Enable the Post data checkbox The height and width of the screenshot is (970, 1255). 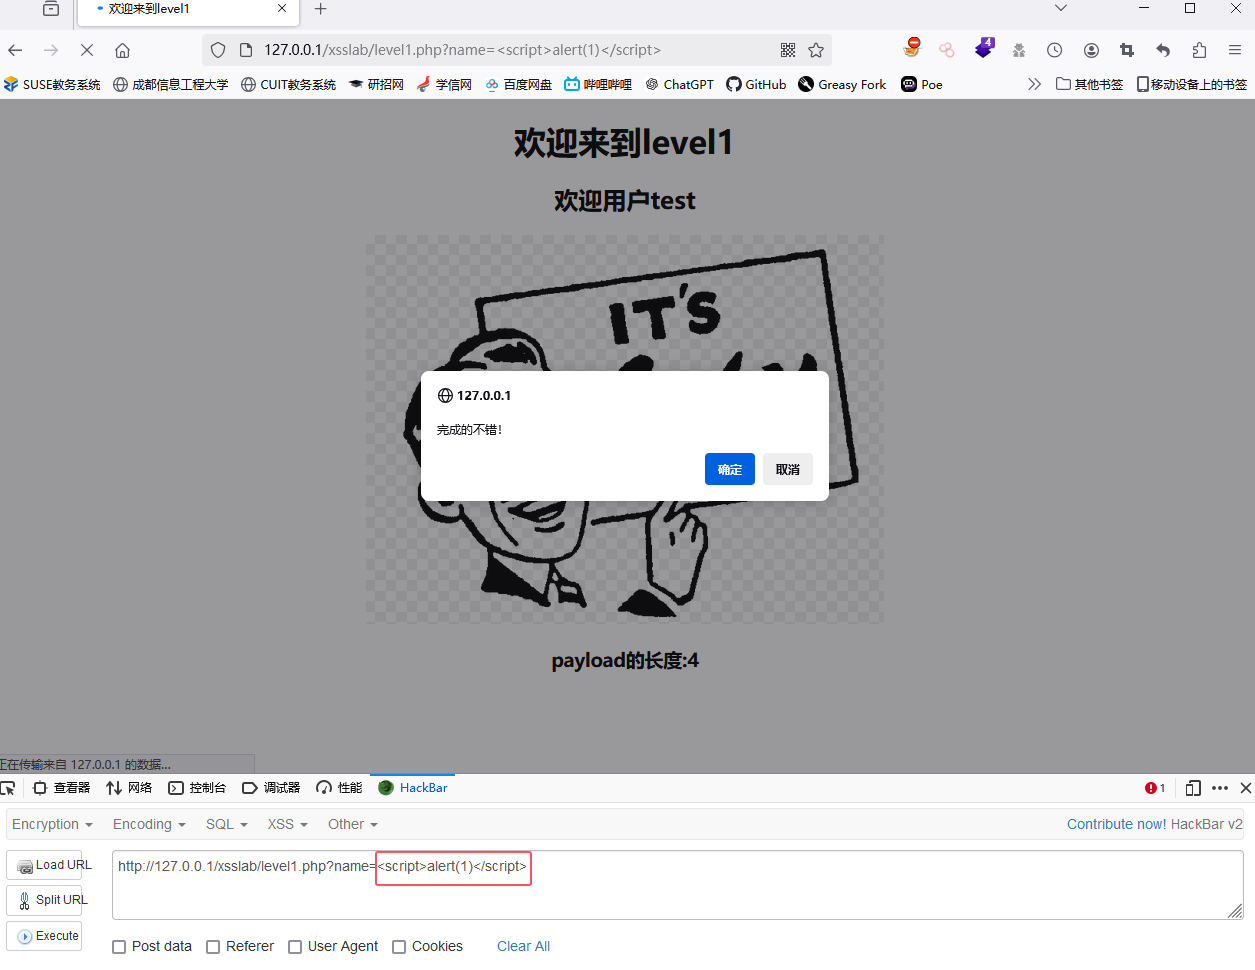tap(119, 946)
